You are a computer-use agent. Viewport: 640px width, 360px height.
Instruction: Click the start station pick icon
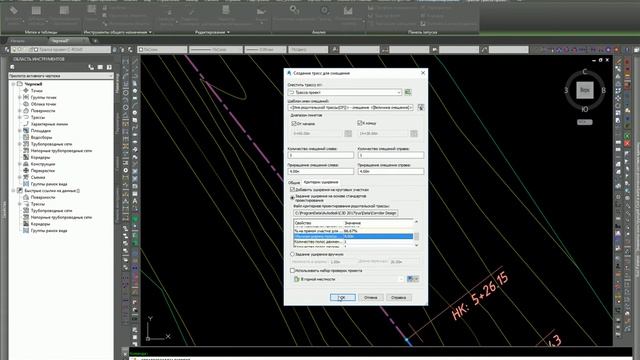point(348,133)
